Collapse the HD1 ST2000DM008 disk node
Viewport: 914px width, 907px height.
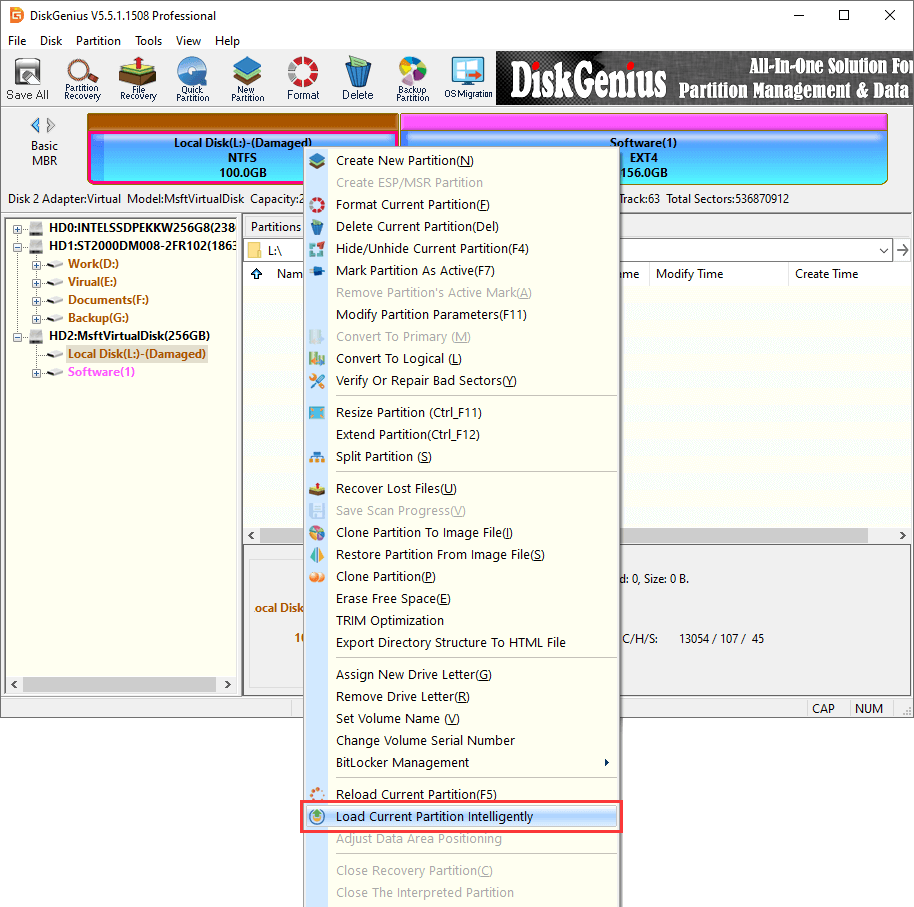click(17, 247)
